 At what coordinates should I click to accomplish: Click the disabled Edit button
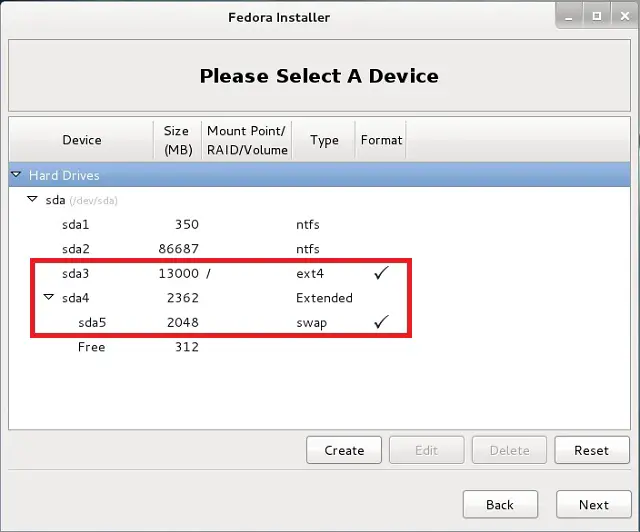(x=427, y=450)
